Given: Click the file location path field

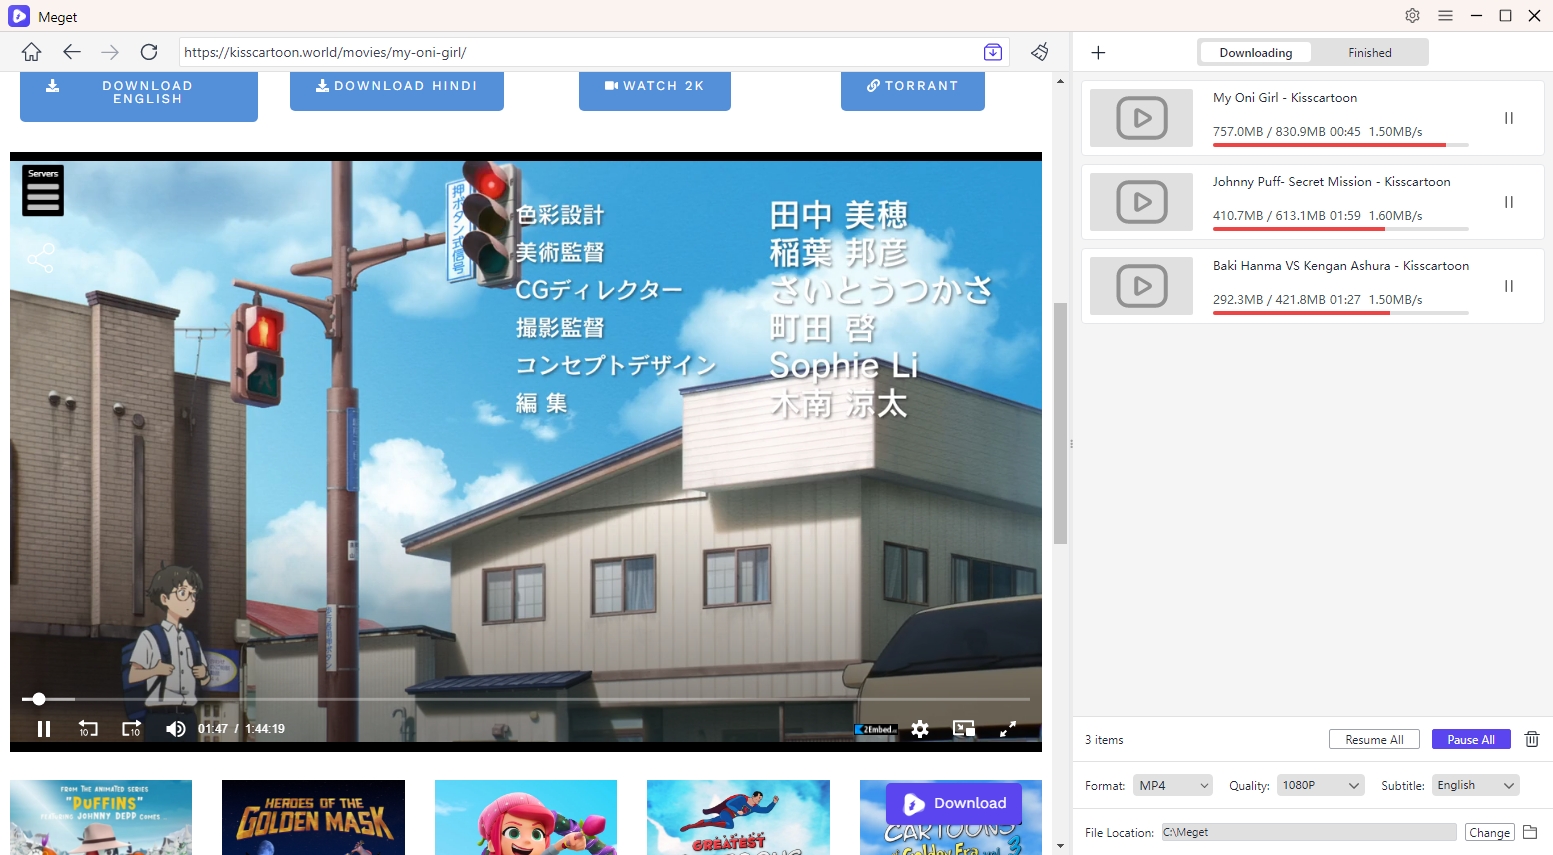Looking at the screenshot, I should click(x=1308, y=832).
